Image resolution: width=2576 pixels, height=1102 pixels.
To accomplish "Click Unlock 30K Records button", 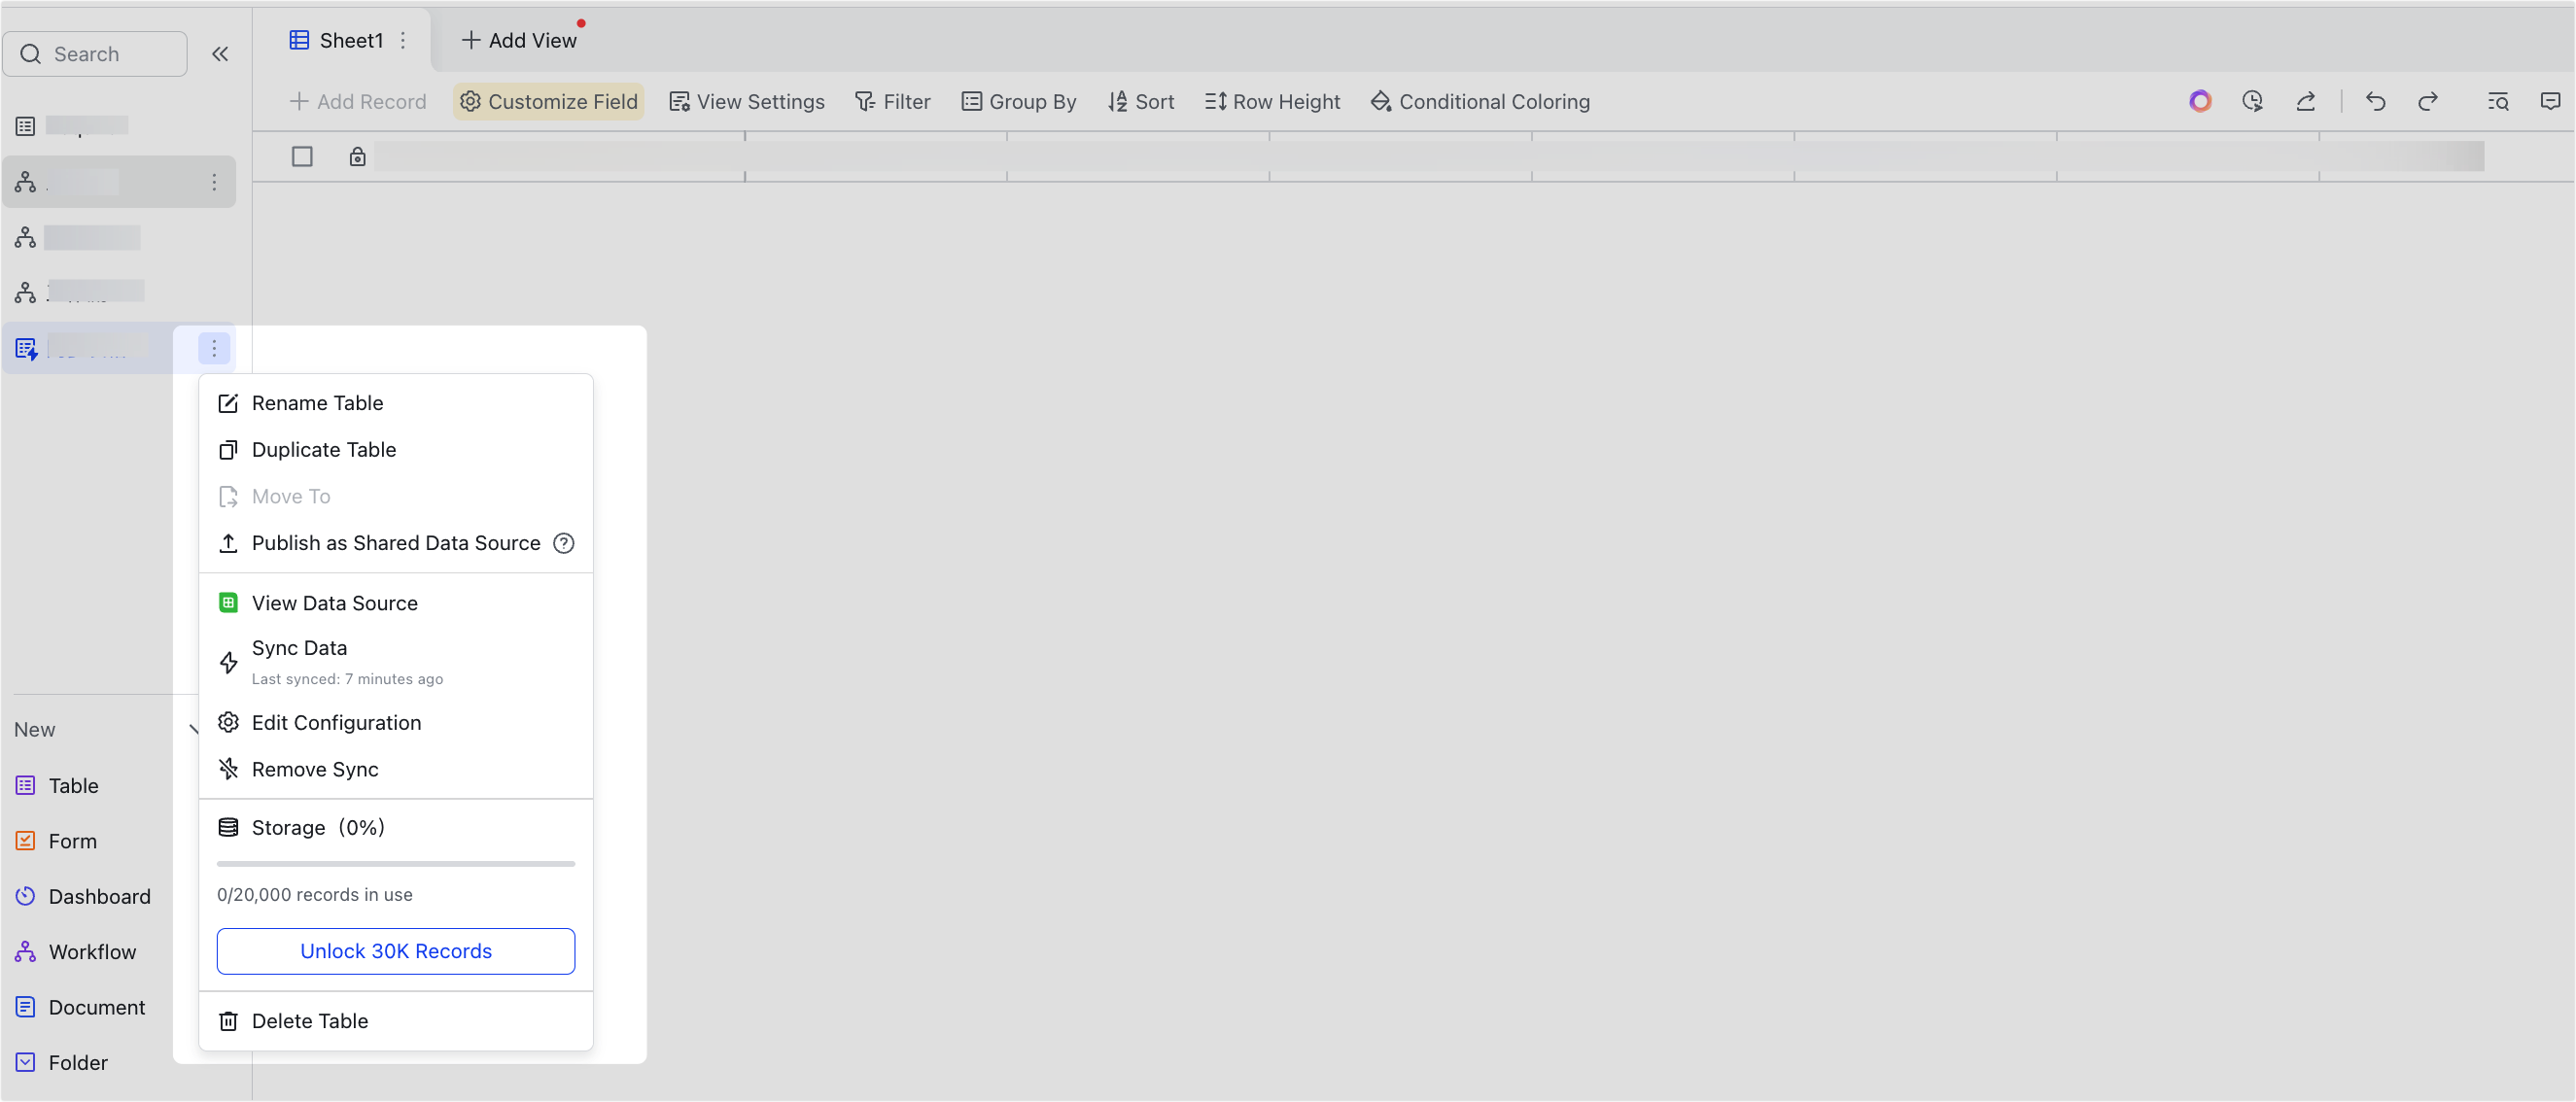I will pyautogui.click(x=396, y=951).
